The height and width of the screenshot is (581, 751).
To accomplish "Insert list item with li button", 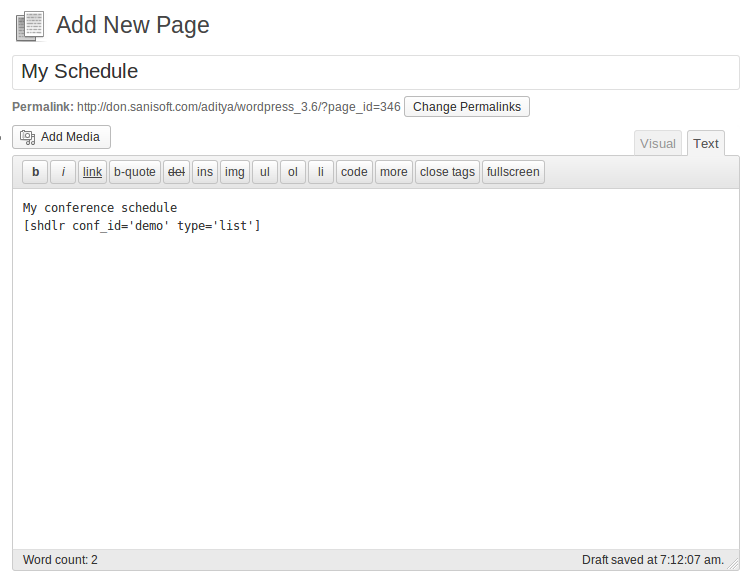I will click(321, 172).
